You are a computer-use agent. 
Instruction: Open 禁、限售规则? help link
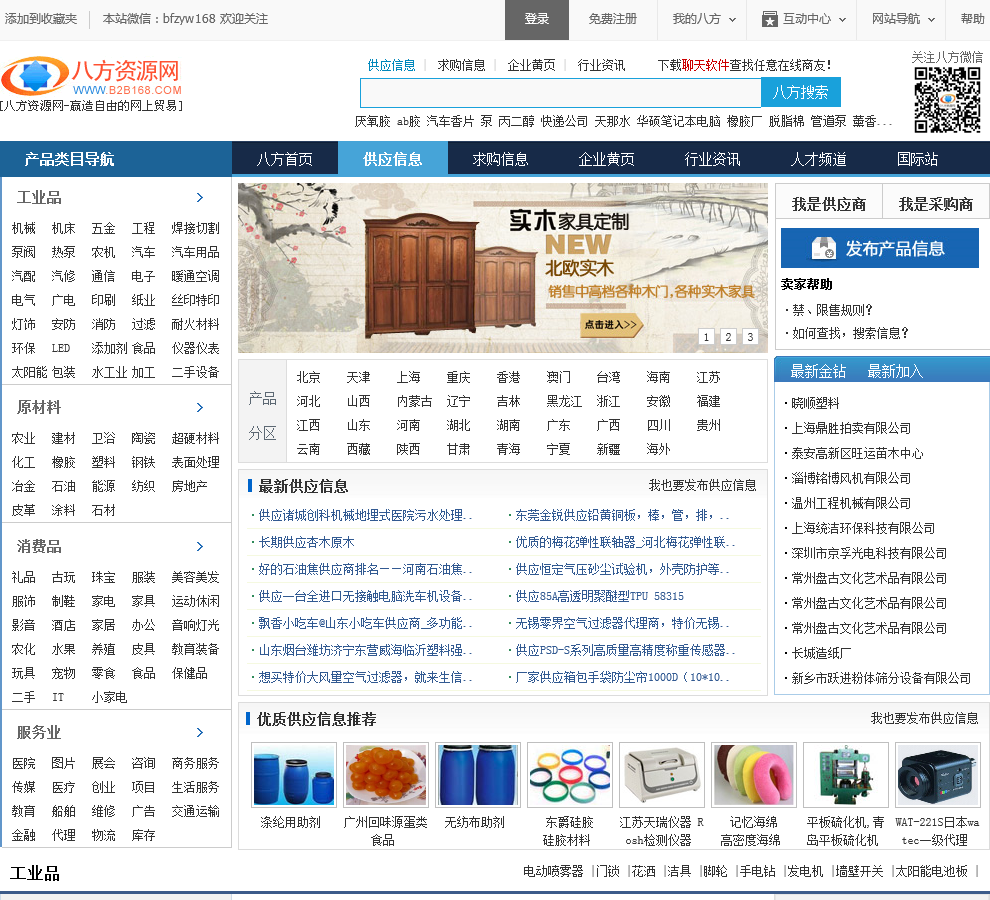(832, 310)
